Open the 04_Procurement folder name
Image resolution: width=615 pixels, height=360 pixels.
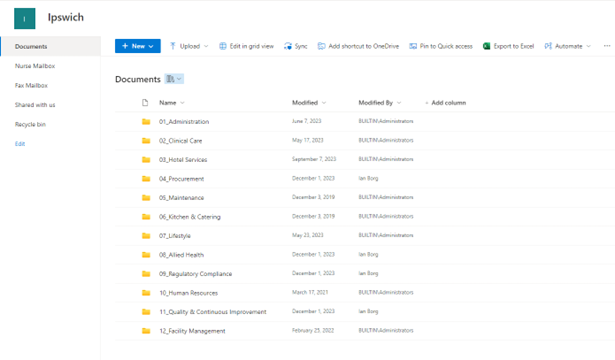pyautogui.click(x=181, y=179)
